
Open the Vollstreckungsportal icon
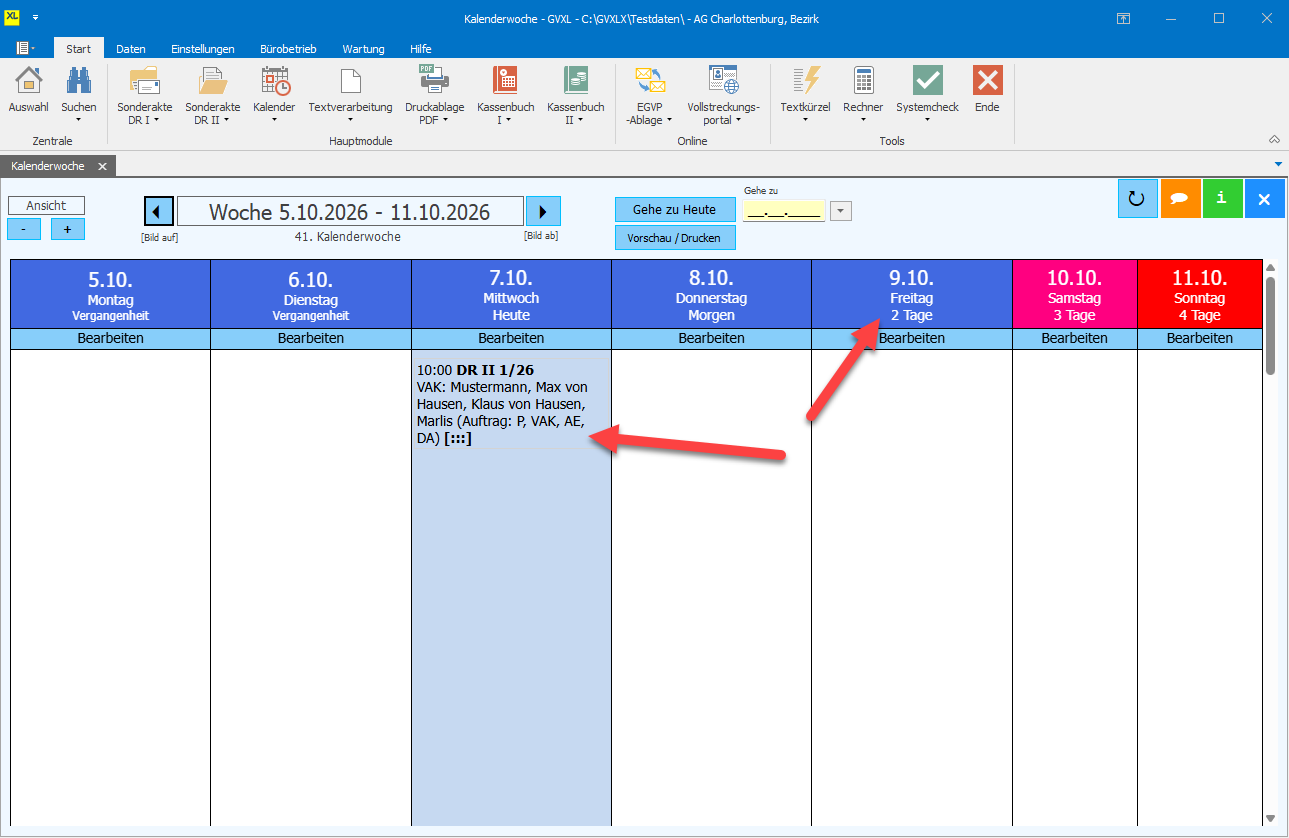pos(724,95)
